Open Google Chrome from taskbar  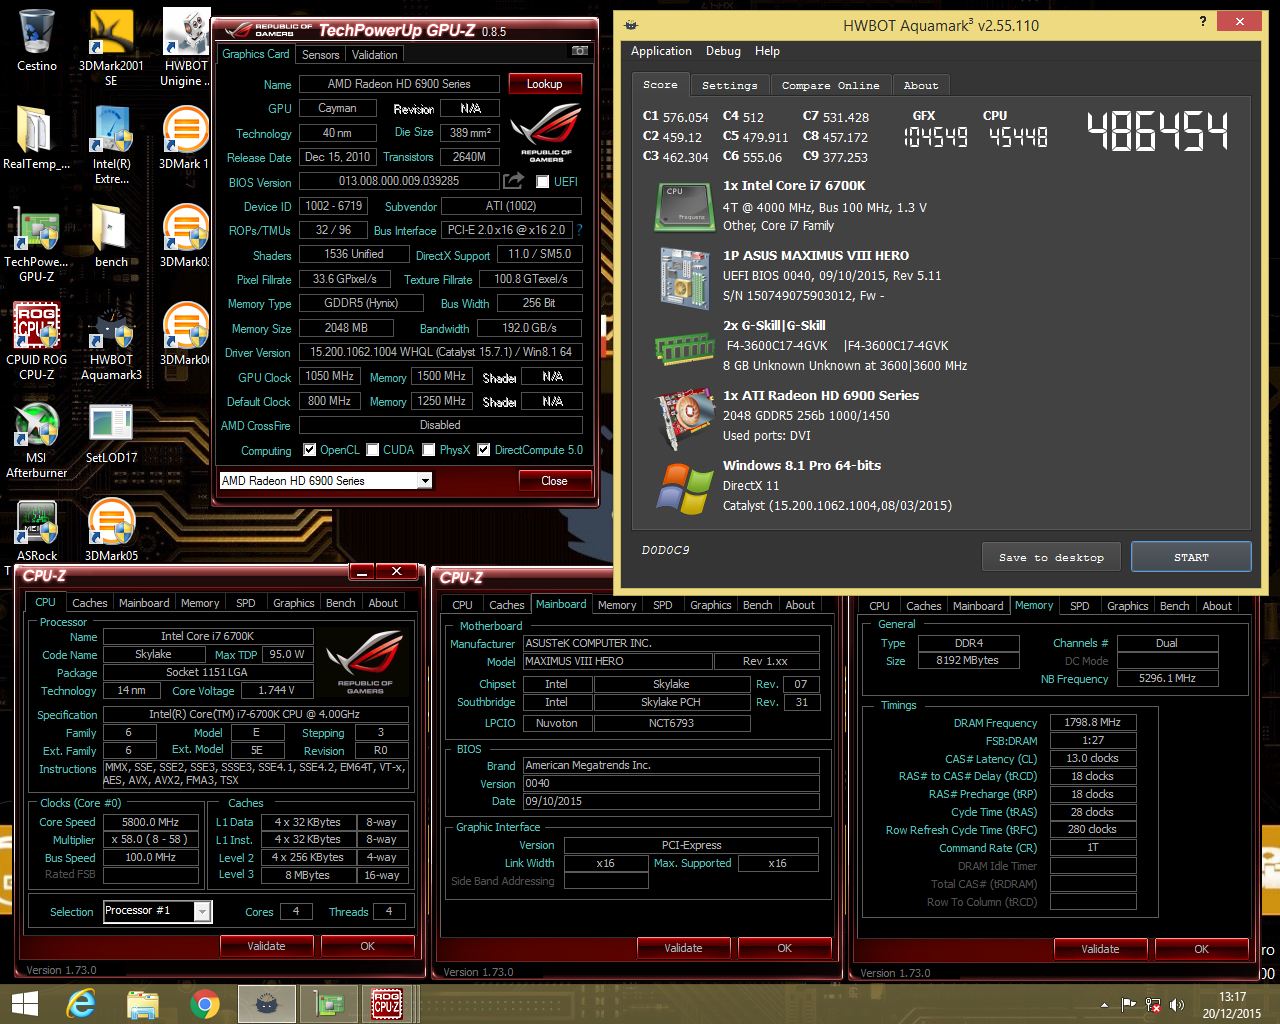(205, 1004)
